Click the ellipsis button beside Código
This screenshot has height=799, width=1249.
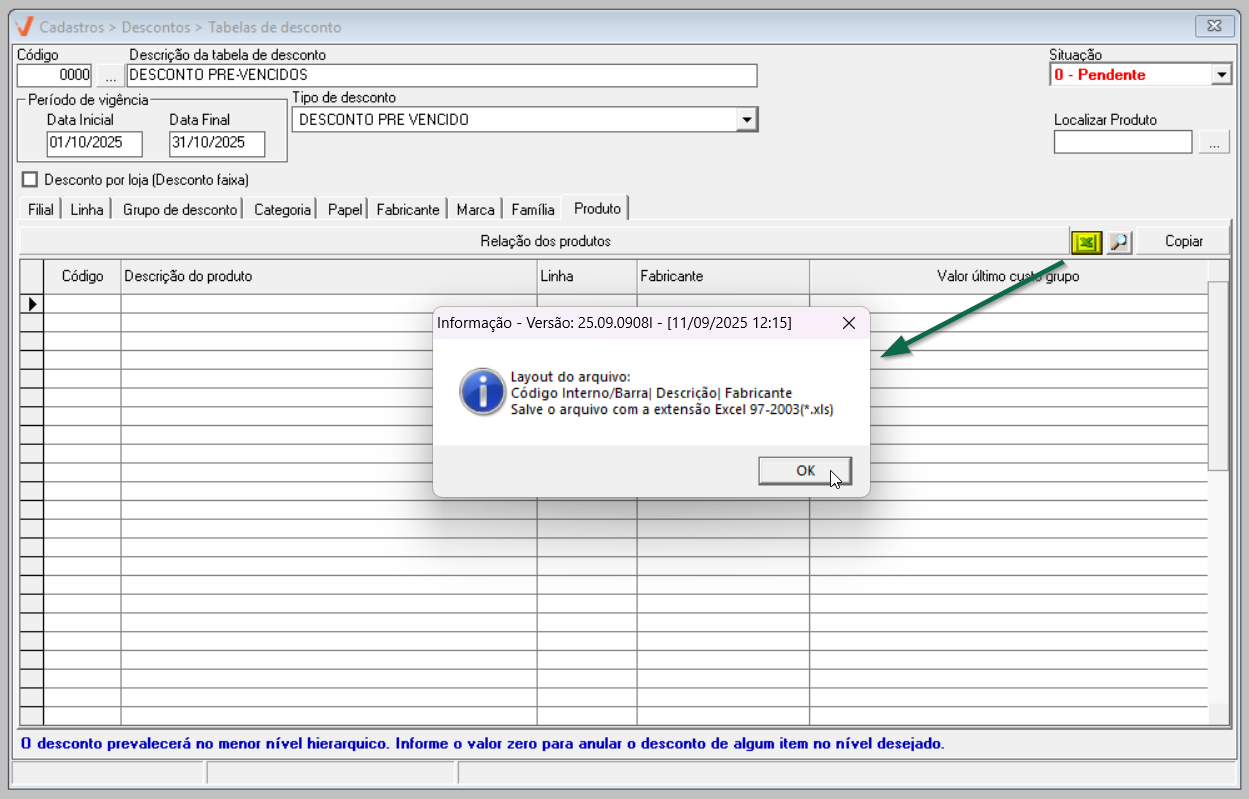pyautogui.click(x=110, y=76)
